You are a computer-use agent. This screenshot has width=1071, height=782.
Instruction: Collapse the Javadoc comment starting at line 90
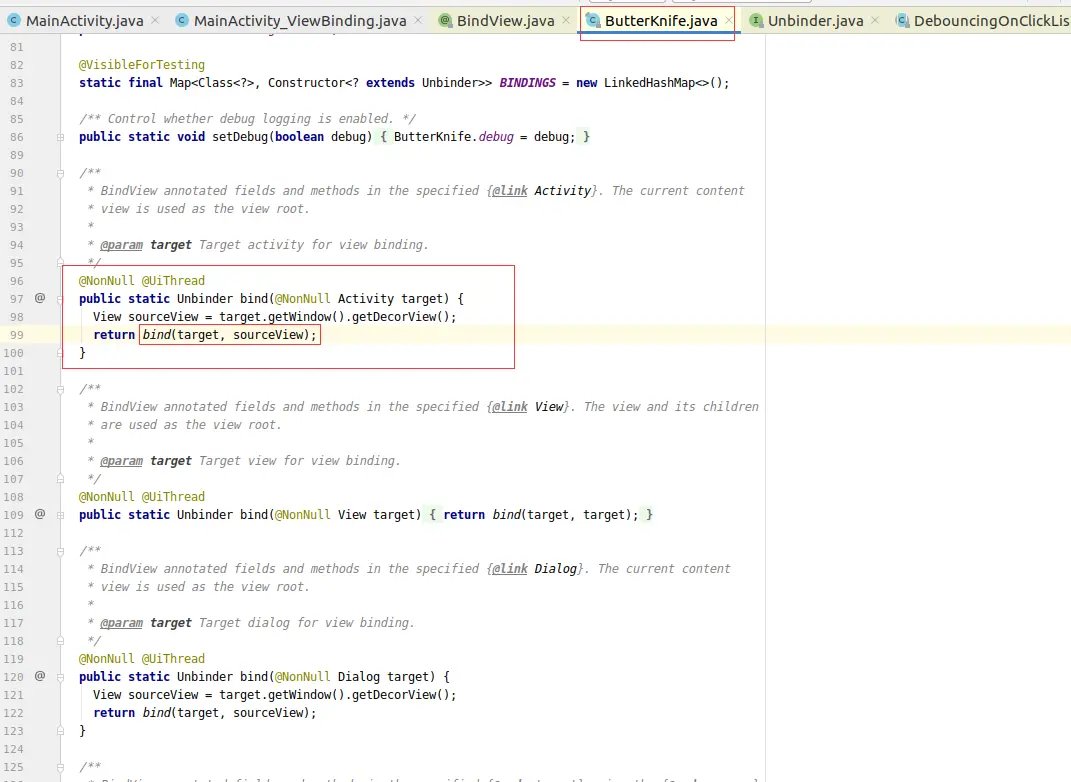[x=60, y=173]
